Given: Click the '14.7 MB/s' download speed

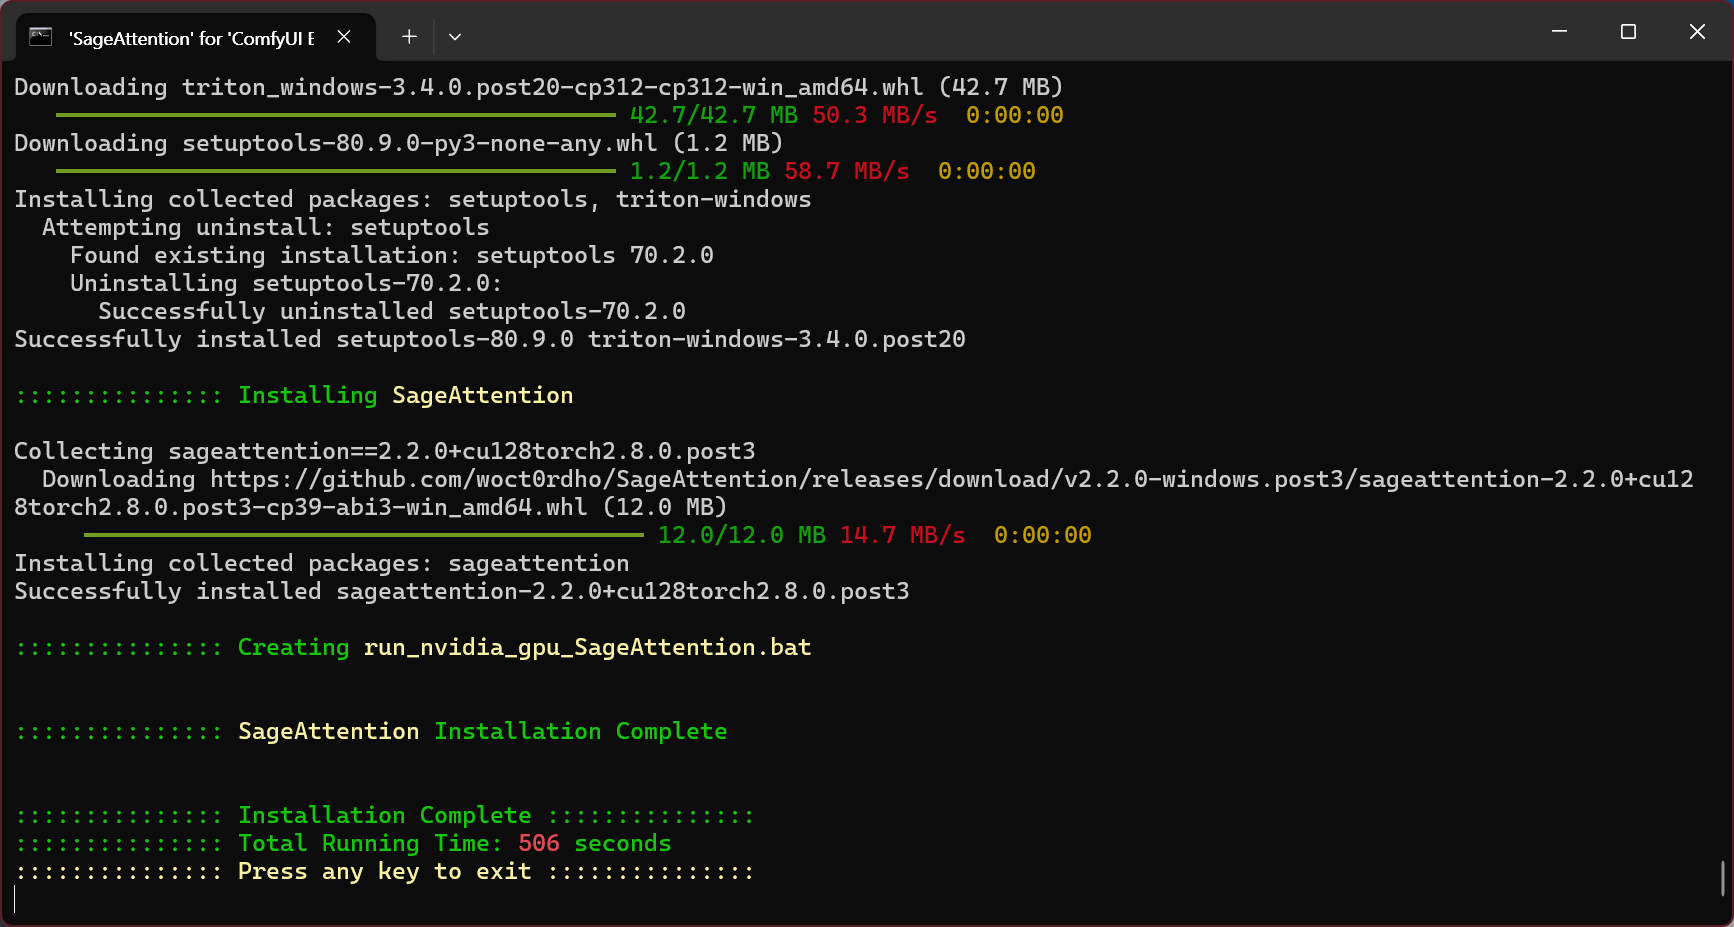Looking at the screenshot, I should click(902, 535).
